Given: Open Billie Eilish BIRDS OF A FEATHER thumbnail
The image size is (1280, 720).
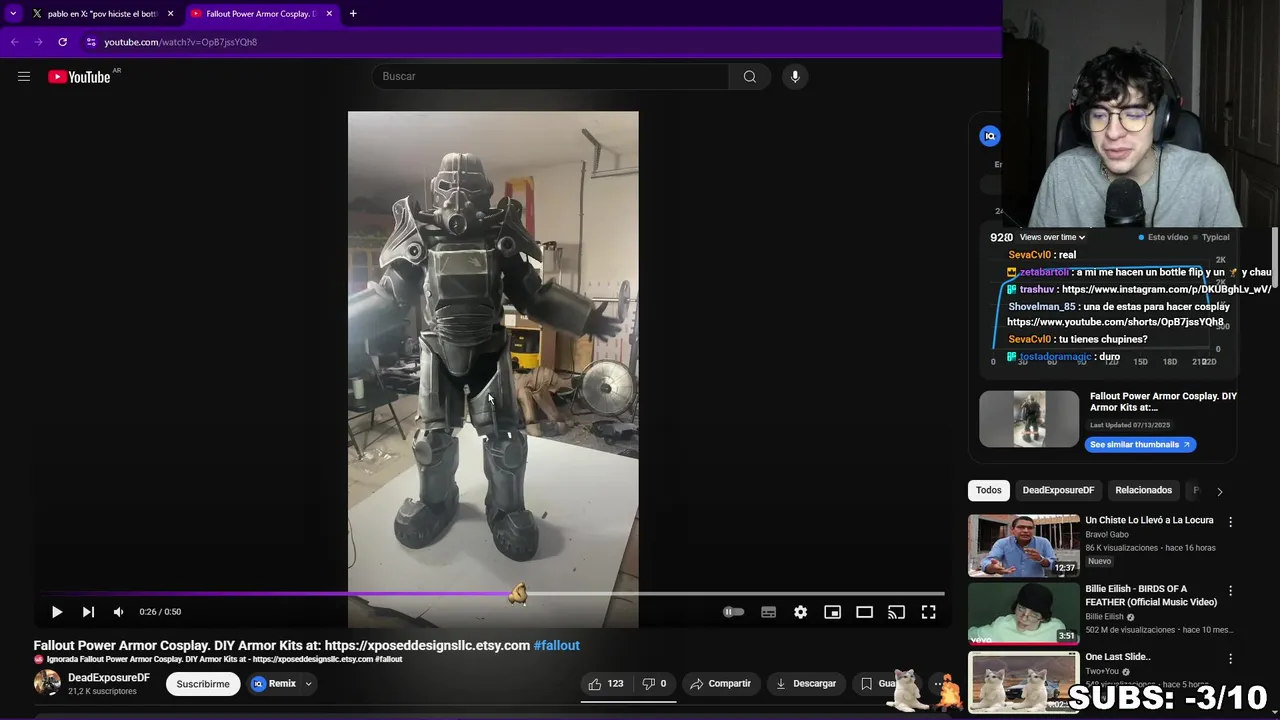Looking at the screenshot, I should coord(1023,614).
